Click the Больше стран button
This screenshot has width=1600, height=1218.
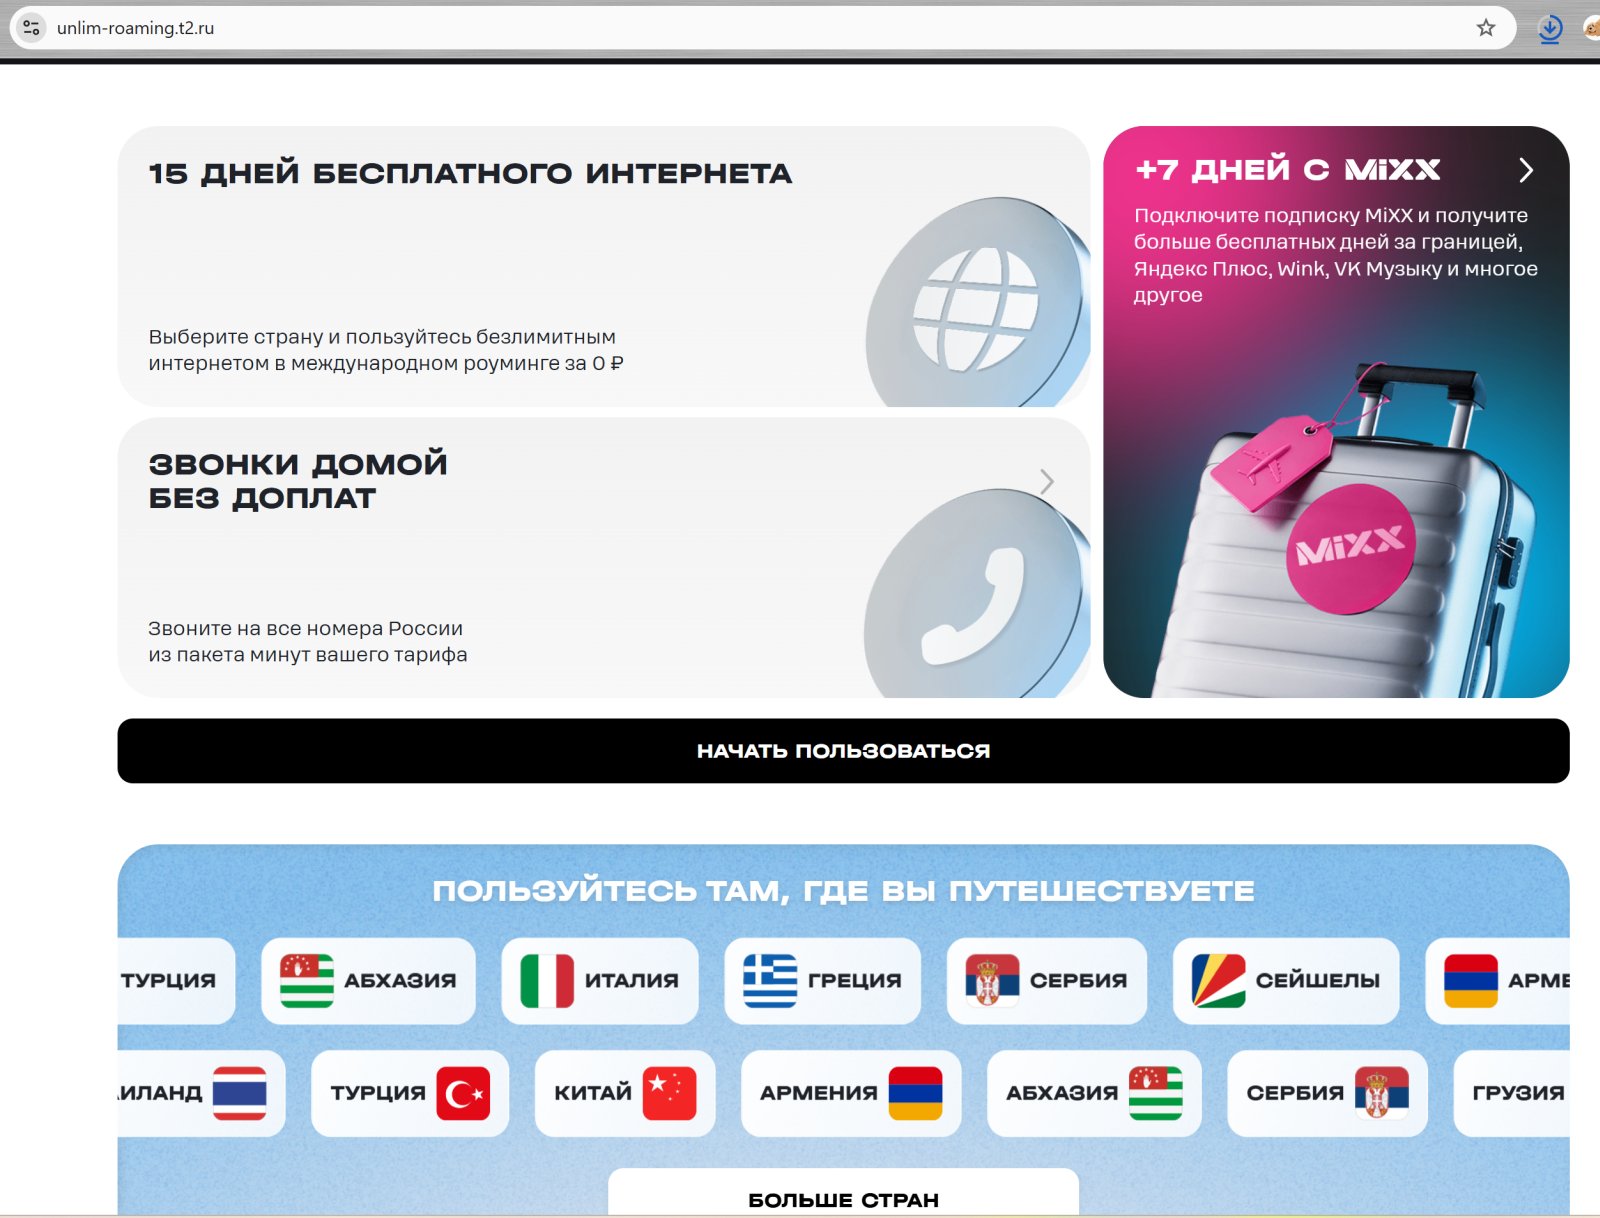[843, 1198]
